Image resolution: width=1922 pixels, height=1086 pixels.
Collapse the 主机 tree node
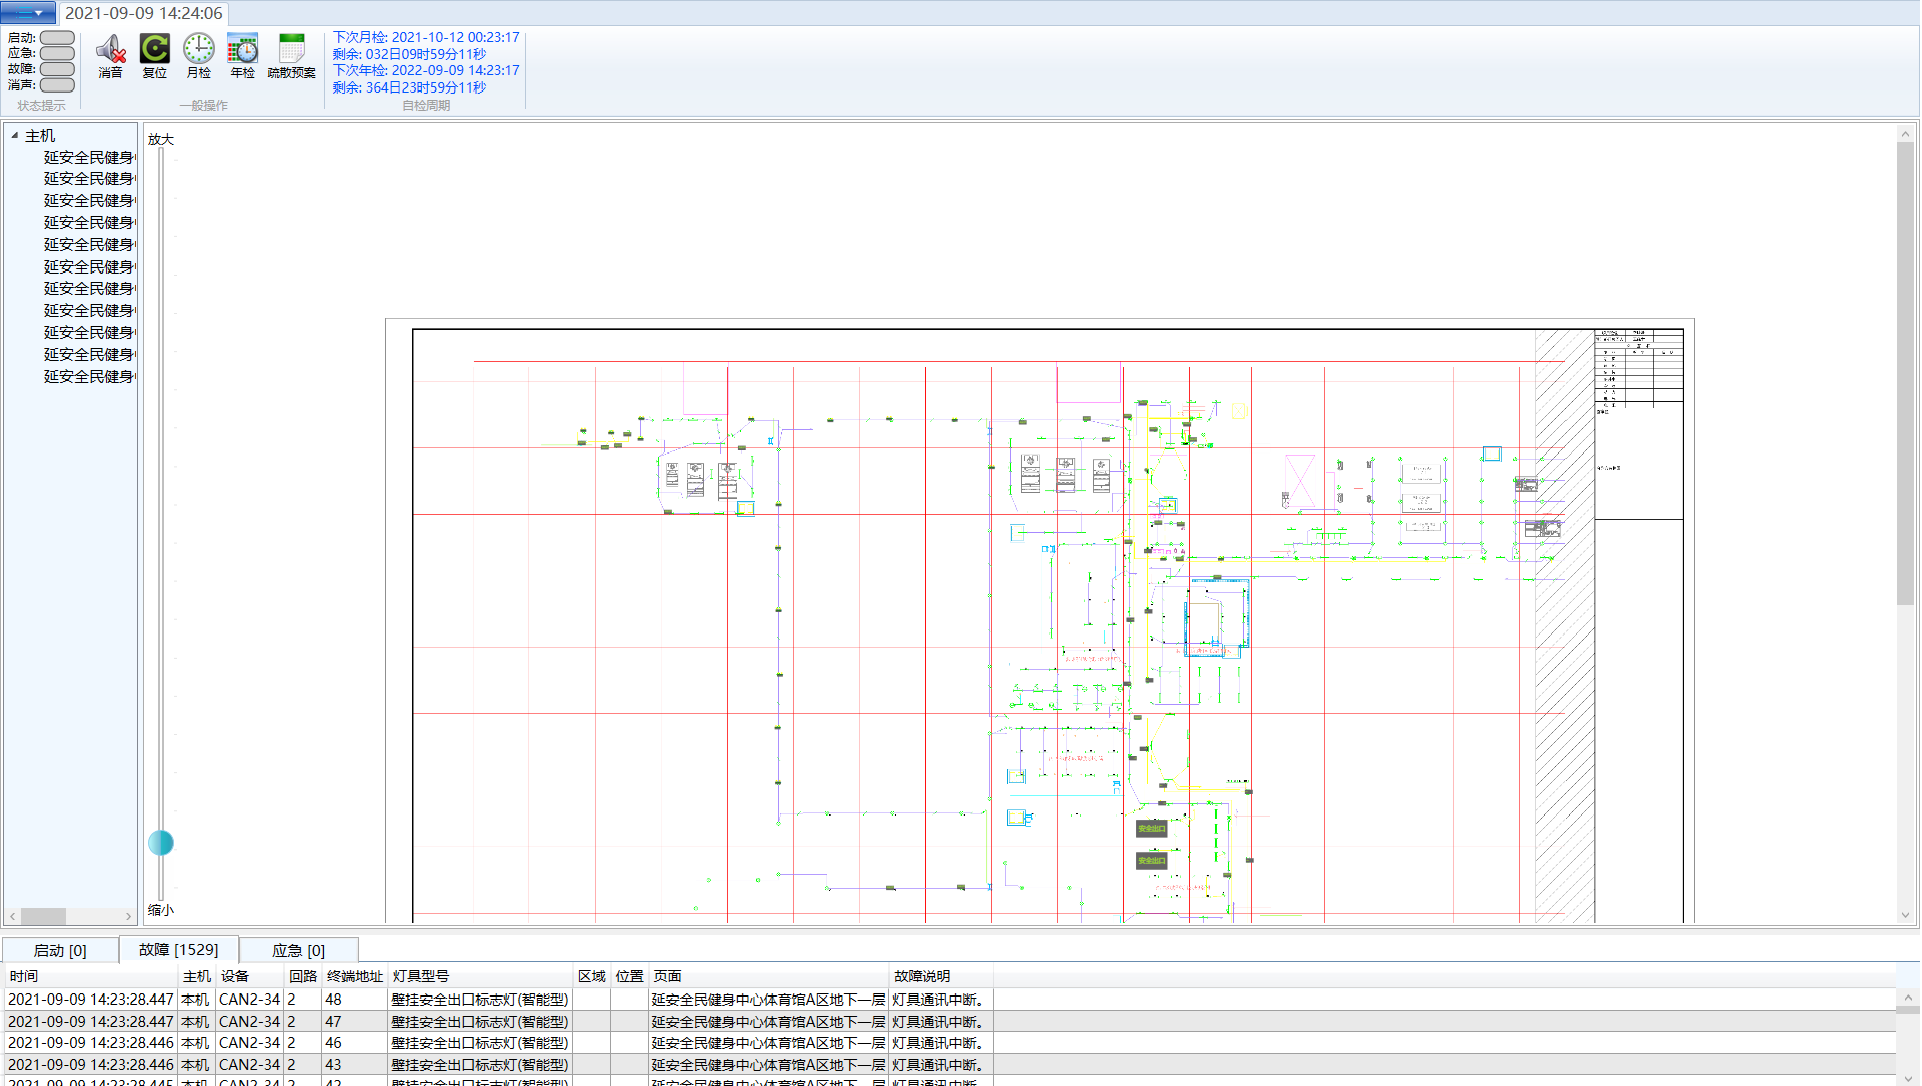(15, 136)
